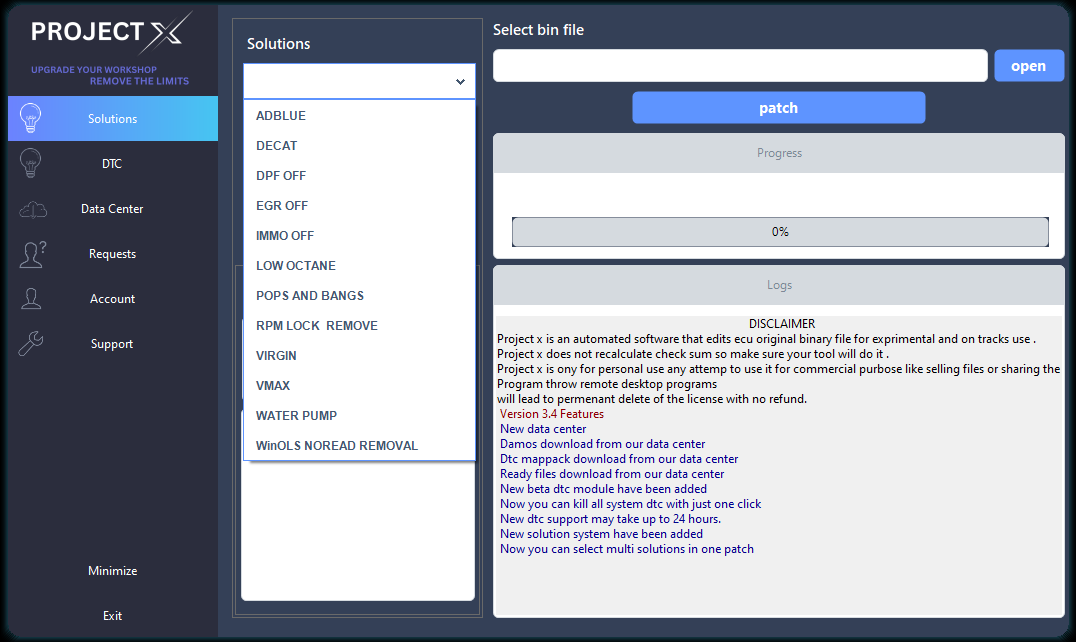1076x642 pixels.
Task: Focus the Select bin file input field
Action: pyautogui.click(x=740, y=66)
